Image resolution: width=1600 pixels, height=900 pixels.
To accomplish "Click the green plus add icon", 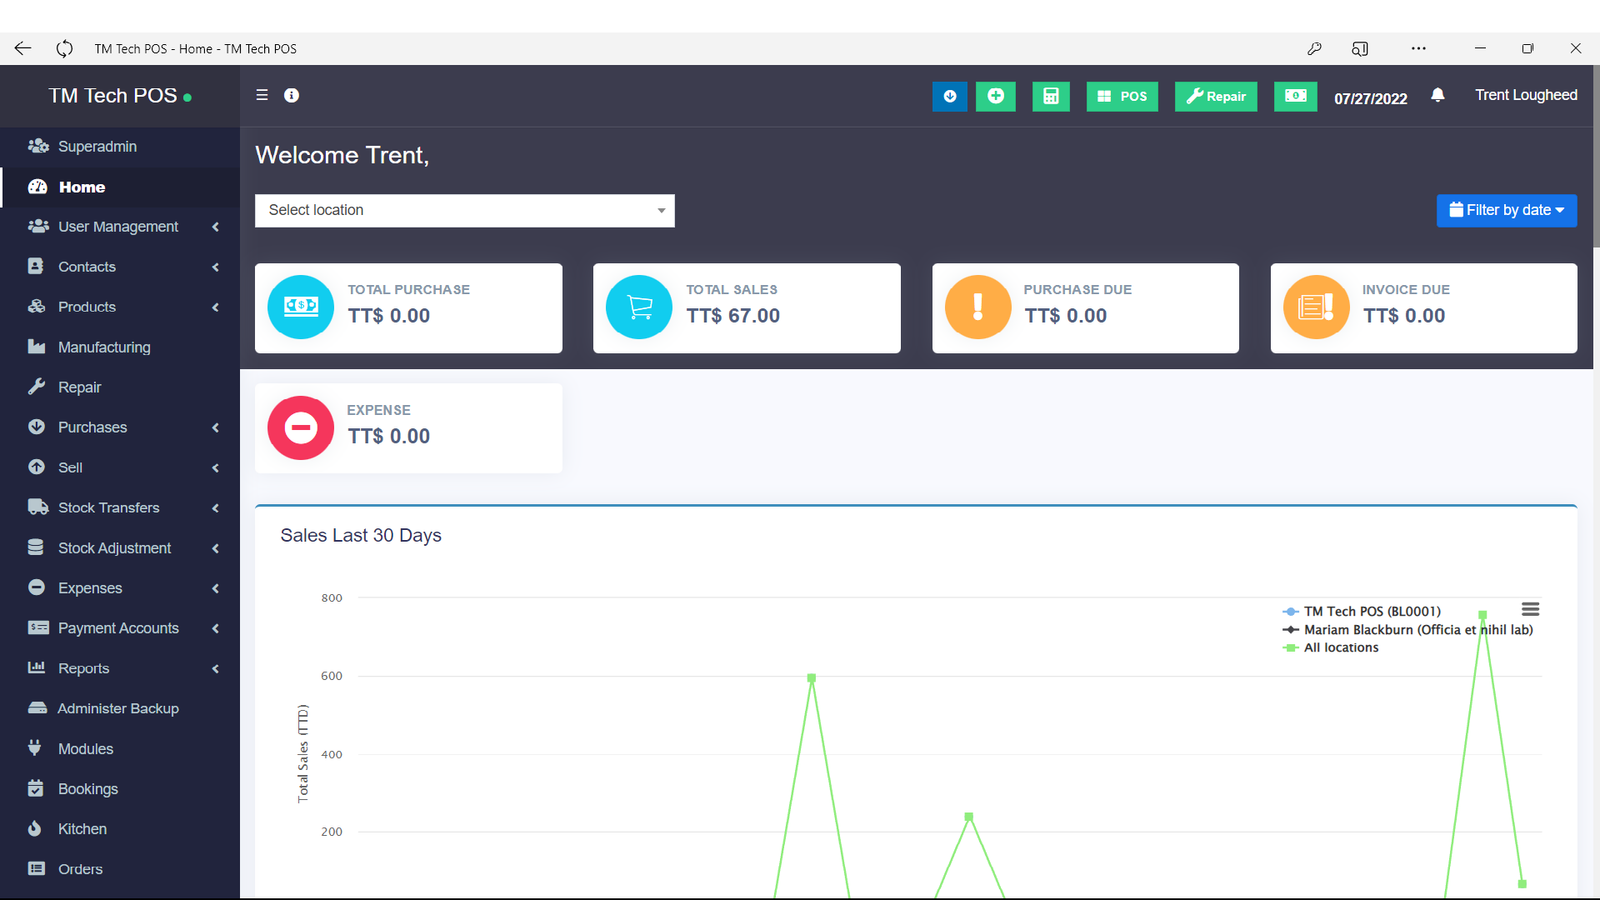I will point(995,96).
